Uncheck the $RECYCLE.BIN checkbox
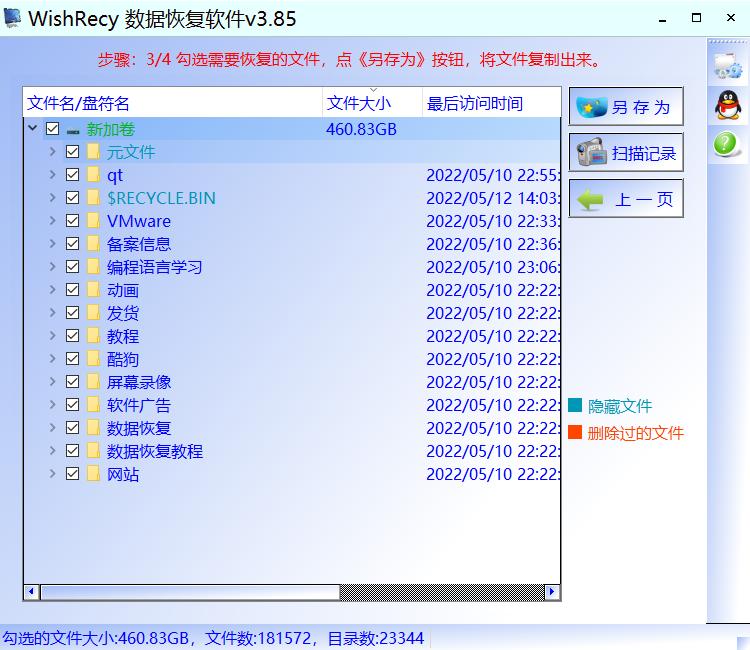750x650 pixels. 72,198
